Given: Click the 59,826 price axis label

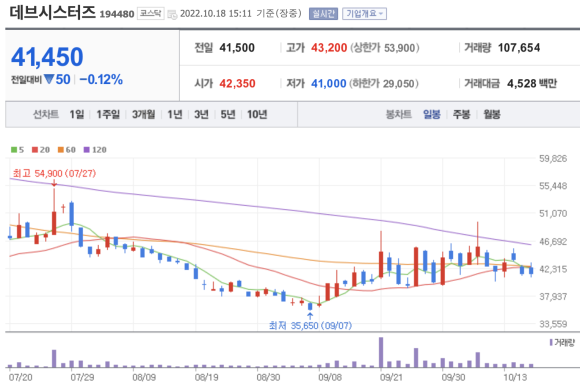Looking at the screenshot, I should (x=553, y=159).
